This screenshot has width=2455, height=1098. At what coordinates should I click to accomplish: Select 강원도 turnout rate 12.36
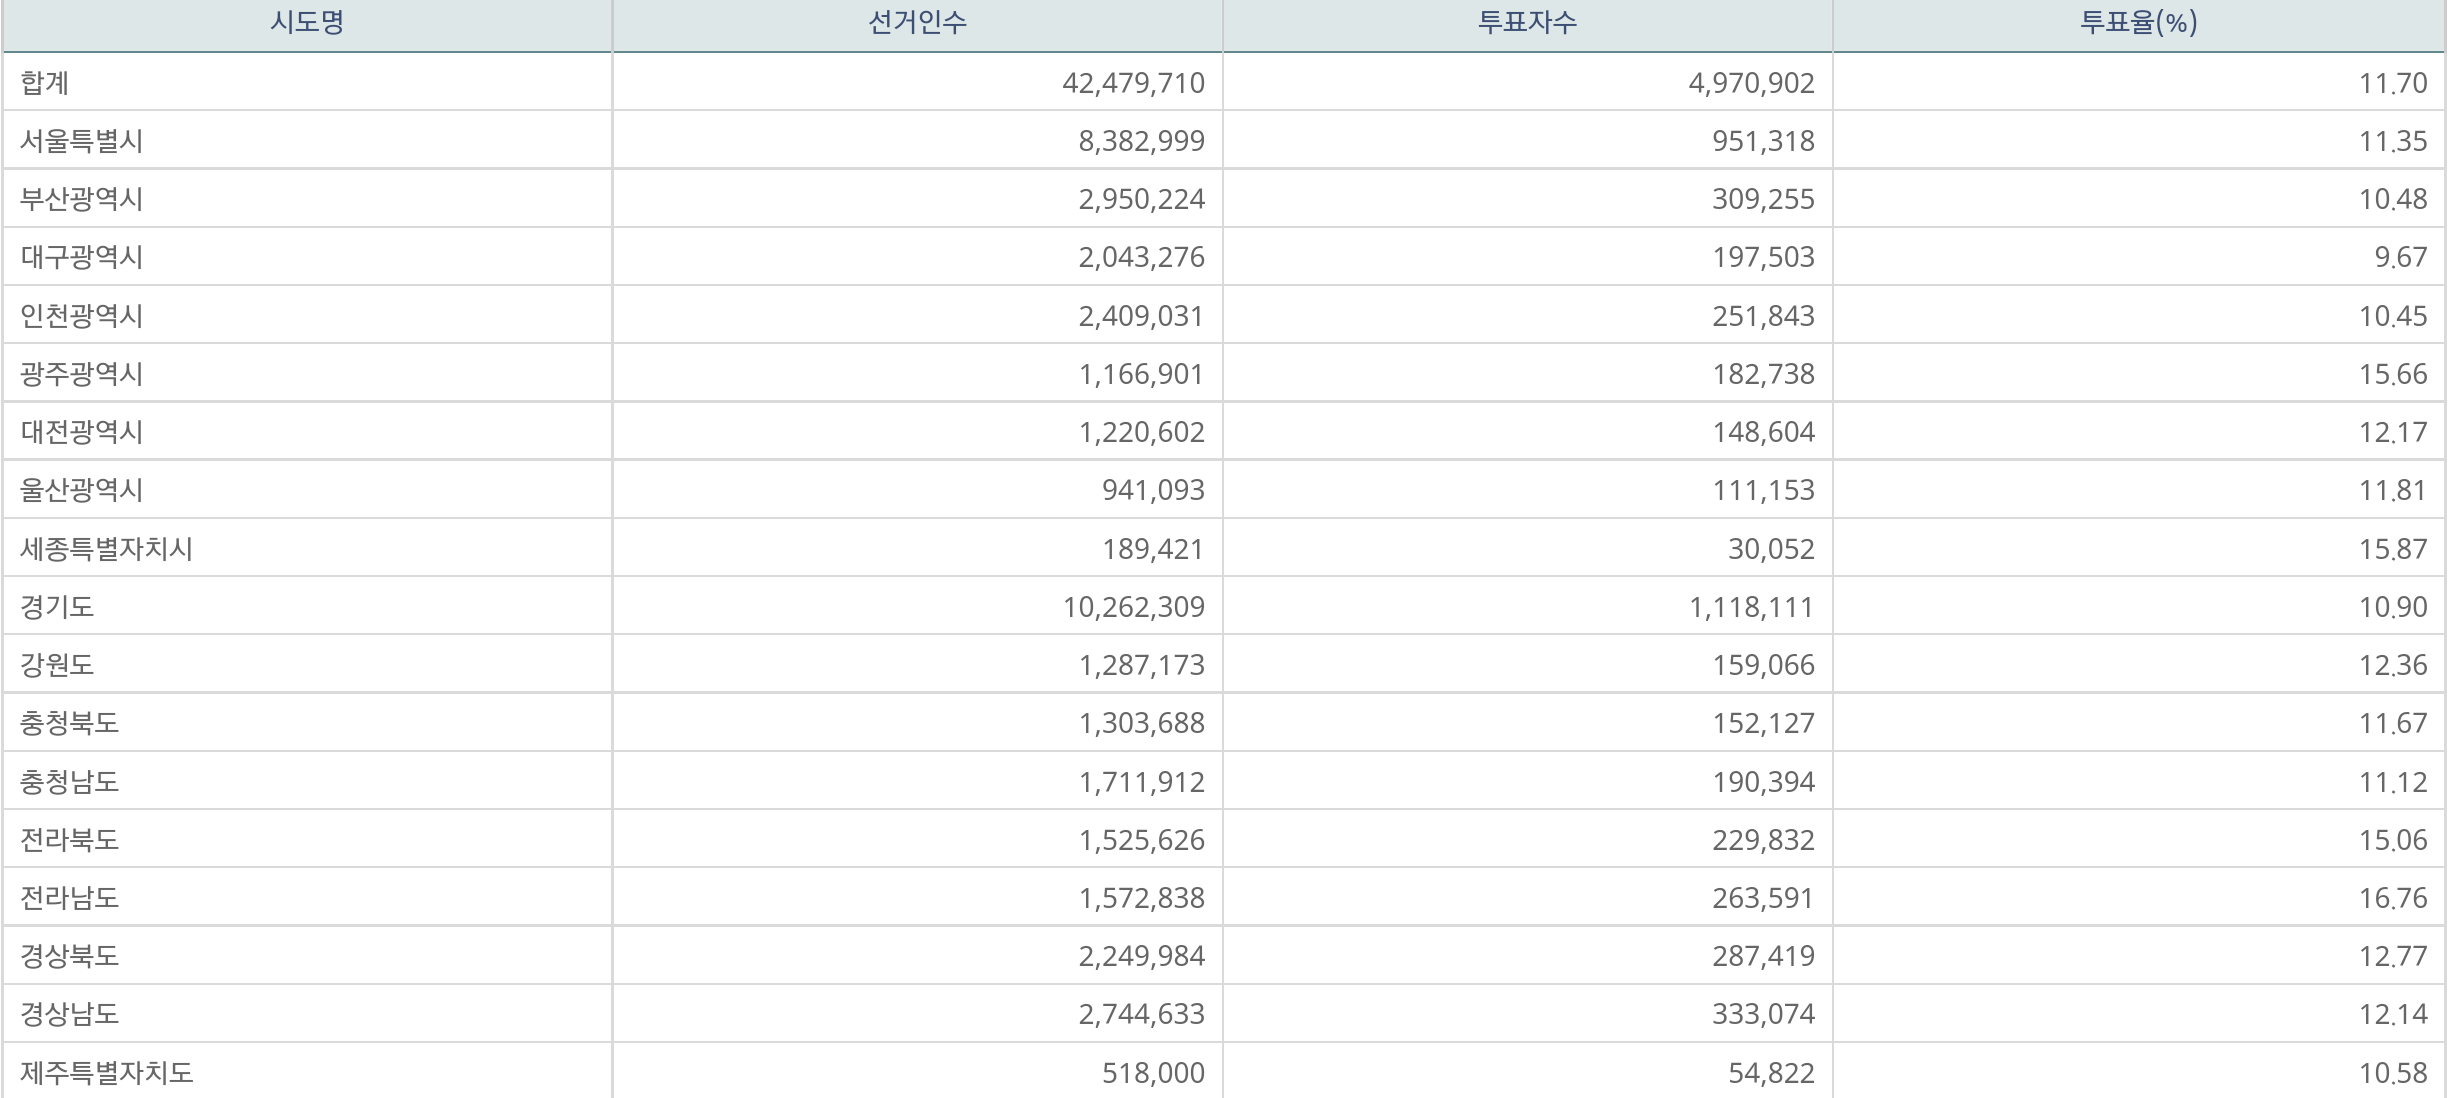tap(2392, 665)
